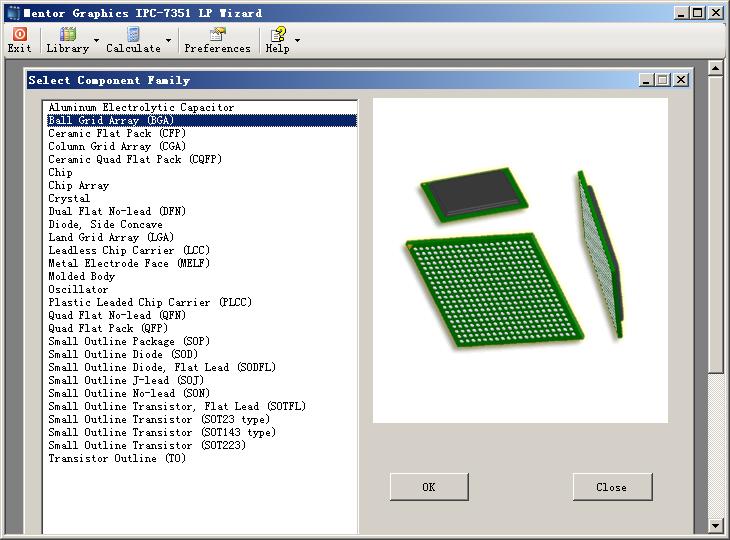This screenshot has width=730, height=540.
Task: Select Metal Electrode Face (MELF)
Action: click(202, 264)
